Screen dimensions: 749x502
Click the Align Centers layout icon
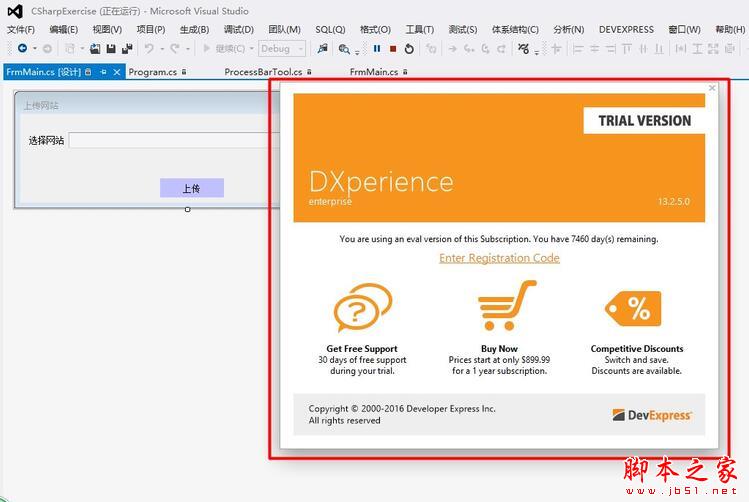pos(594,49)
